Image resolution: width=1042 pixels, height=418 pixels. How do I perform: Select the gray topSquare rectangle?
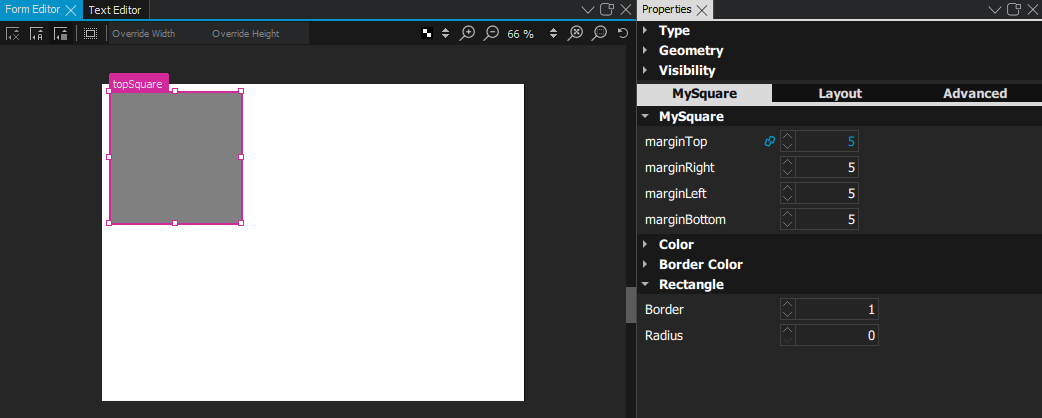(175, 157)
